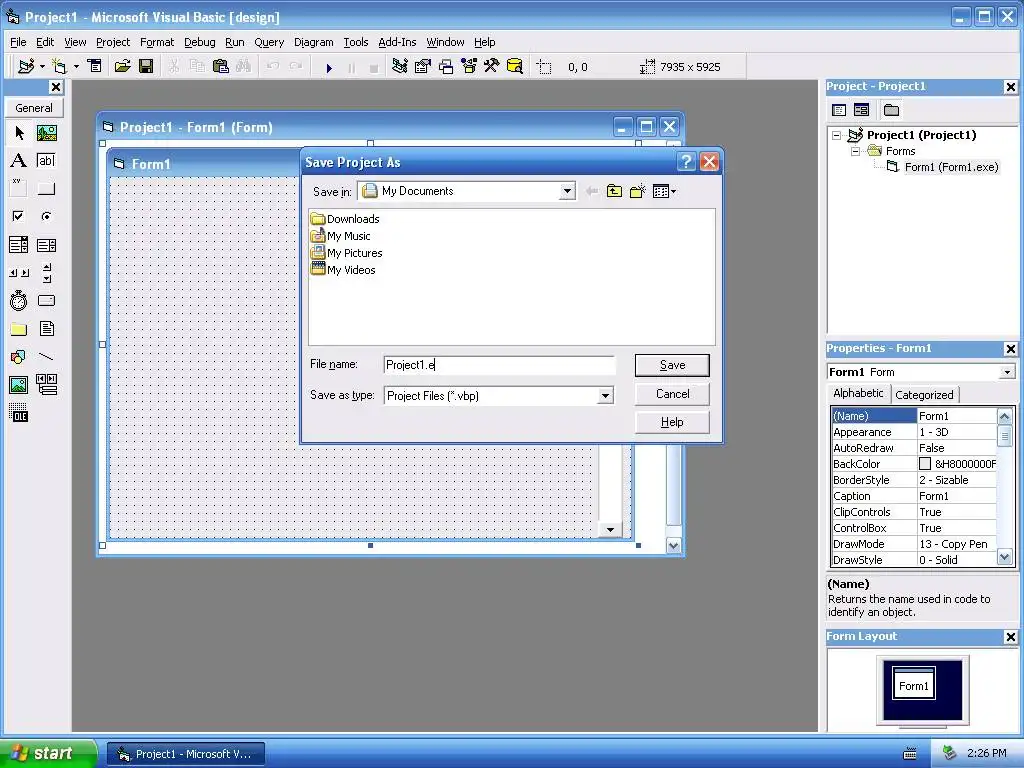The width and height of the screenshot is (1024, 768).
Task: Click Form1 thumbnail in Form Layout
Action: (913, 685)
